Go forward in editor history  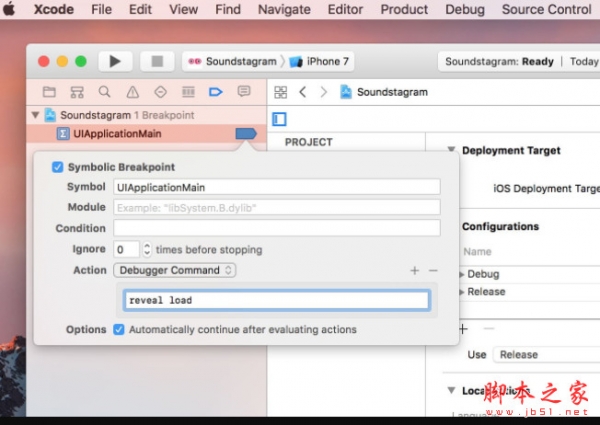[324, 92]
